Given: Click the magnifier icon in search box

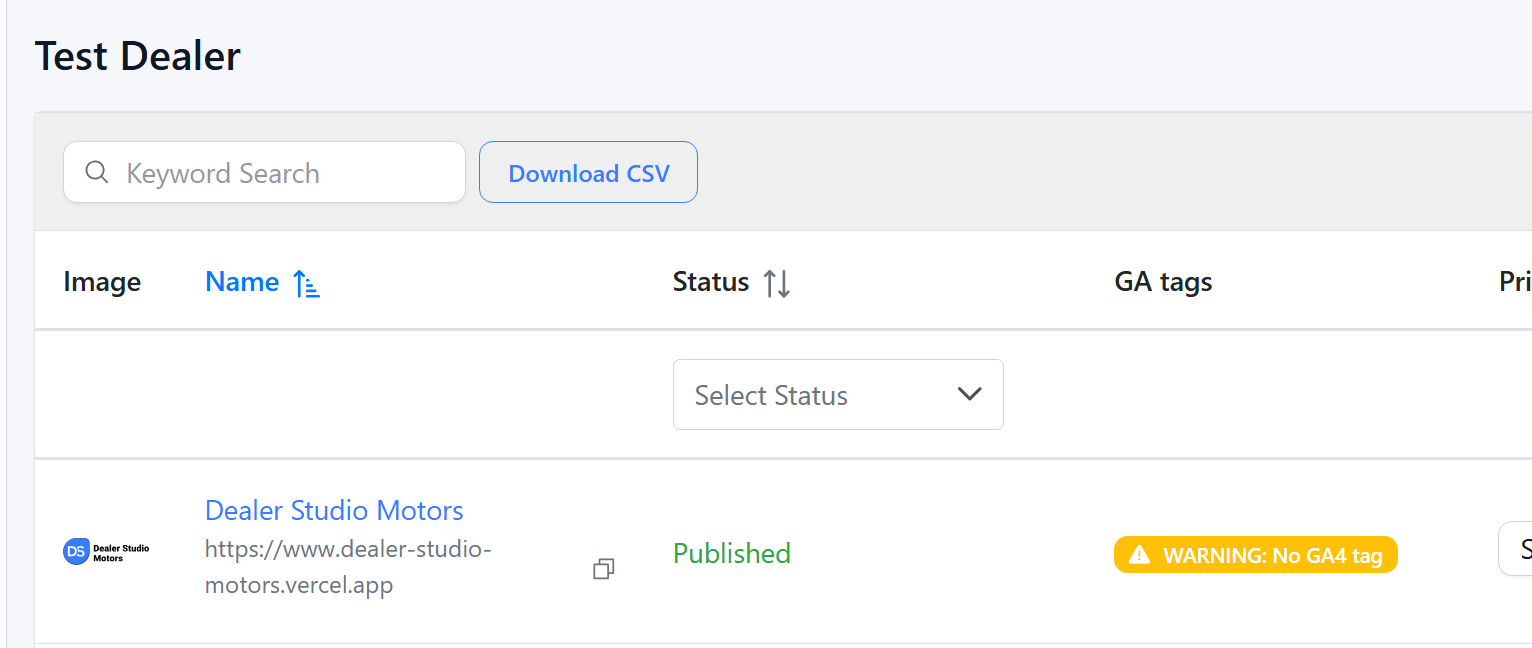Looking at the screenshot, I should click(x=97, y=173).
